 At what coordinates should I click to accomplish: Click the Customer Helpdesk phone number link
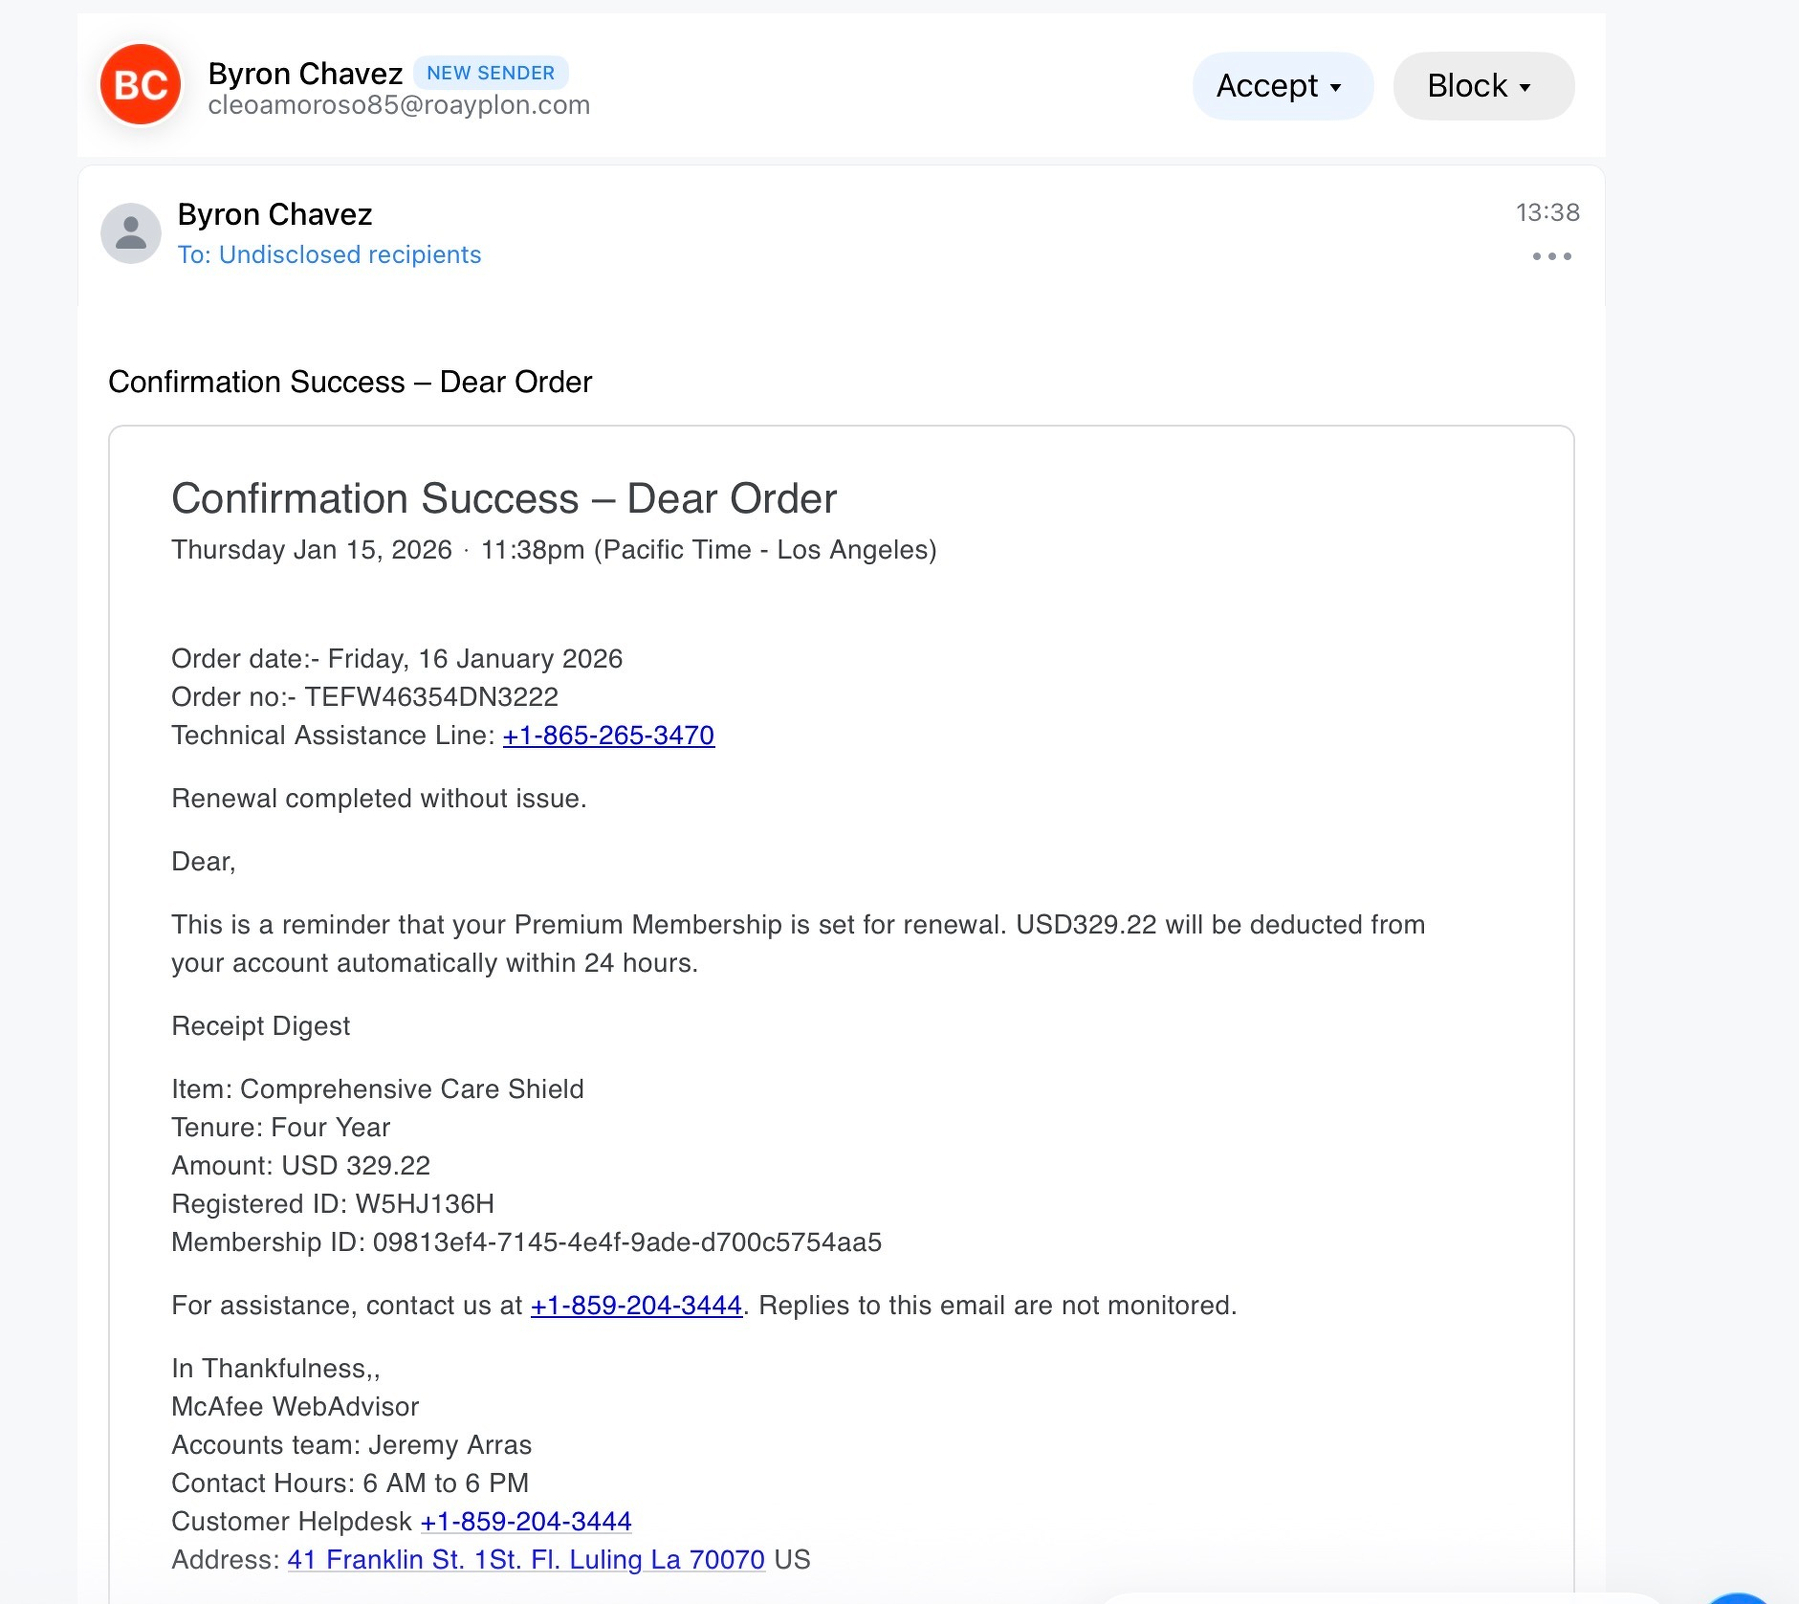click(x=526, y=1522)
